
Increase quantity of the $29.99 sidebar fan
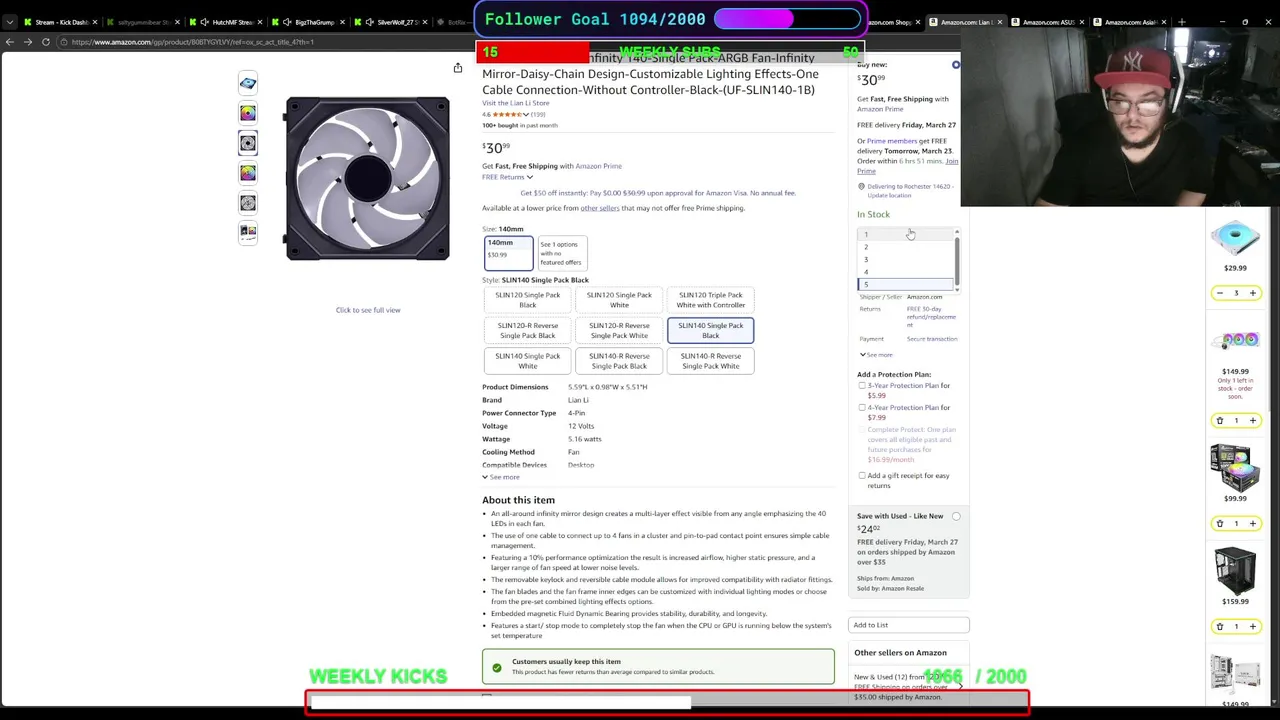pos(1252,293)
